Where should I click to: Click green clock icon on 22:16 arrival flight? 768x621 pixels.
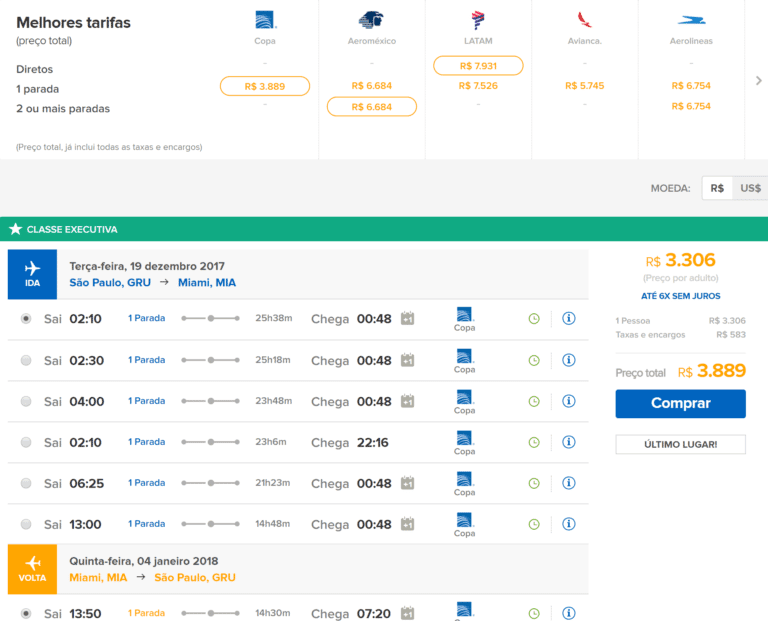point(534,442)
